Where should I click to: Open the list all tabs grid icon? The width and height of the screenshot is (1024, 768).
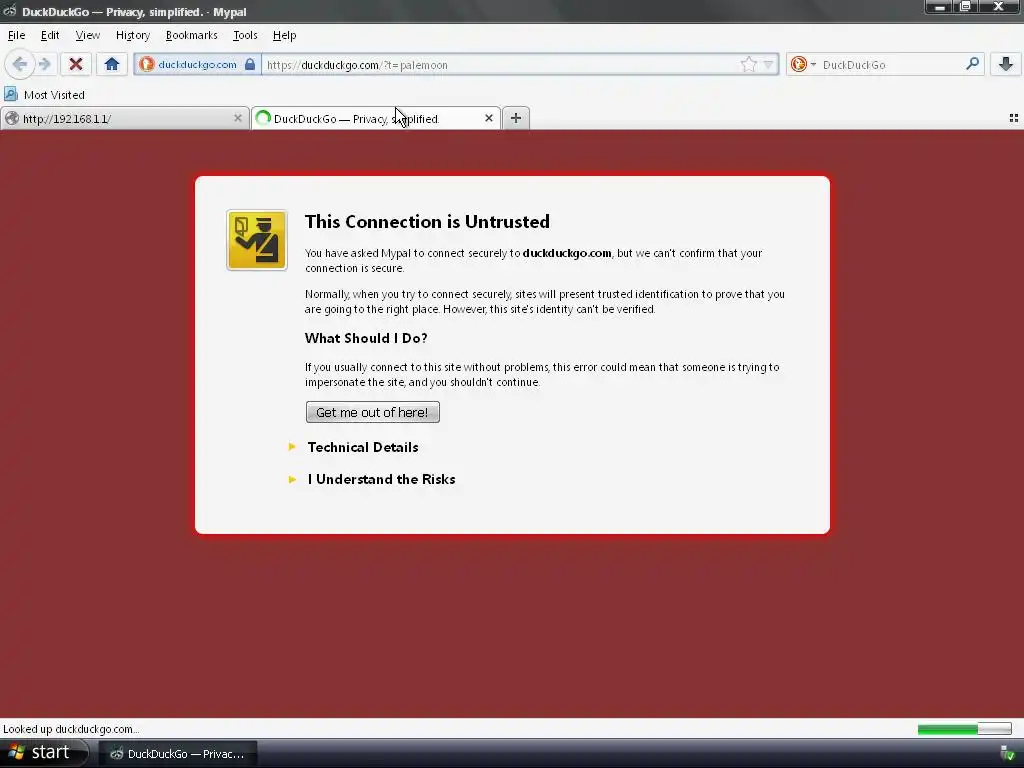point(1014,118)
